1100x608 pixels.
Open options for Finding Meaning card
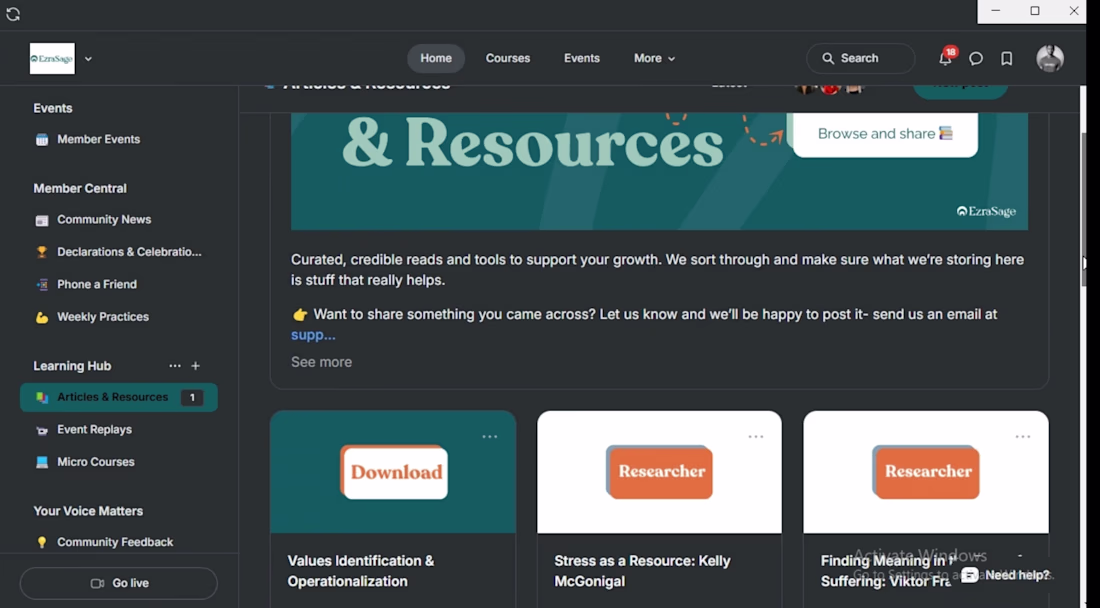[1023, 437]
